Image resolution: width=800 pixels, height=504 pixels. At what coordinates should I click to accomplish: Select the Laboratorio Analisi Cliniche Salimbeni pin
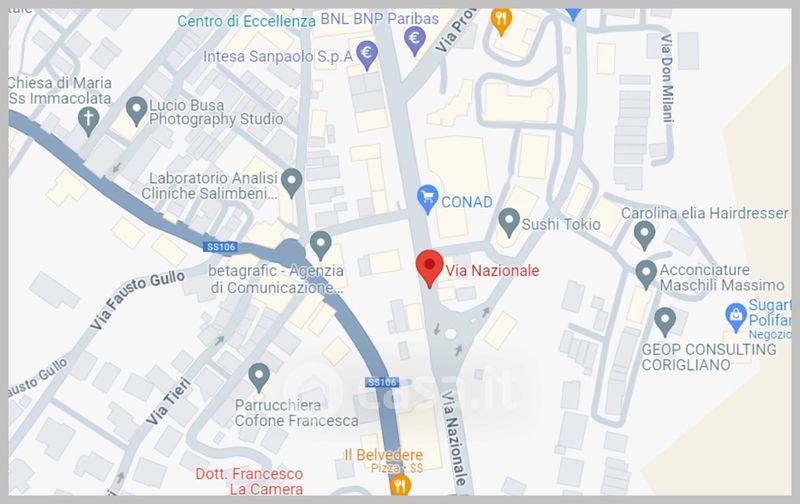coord(292,183)
